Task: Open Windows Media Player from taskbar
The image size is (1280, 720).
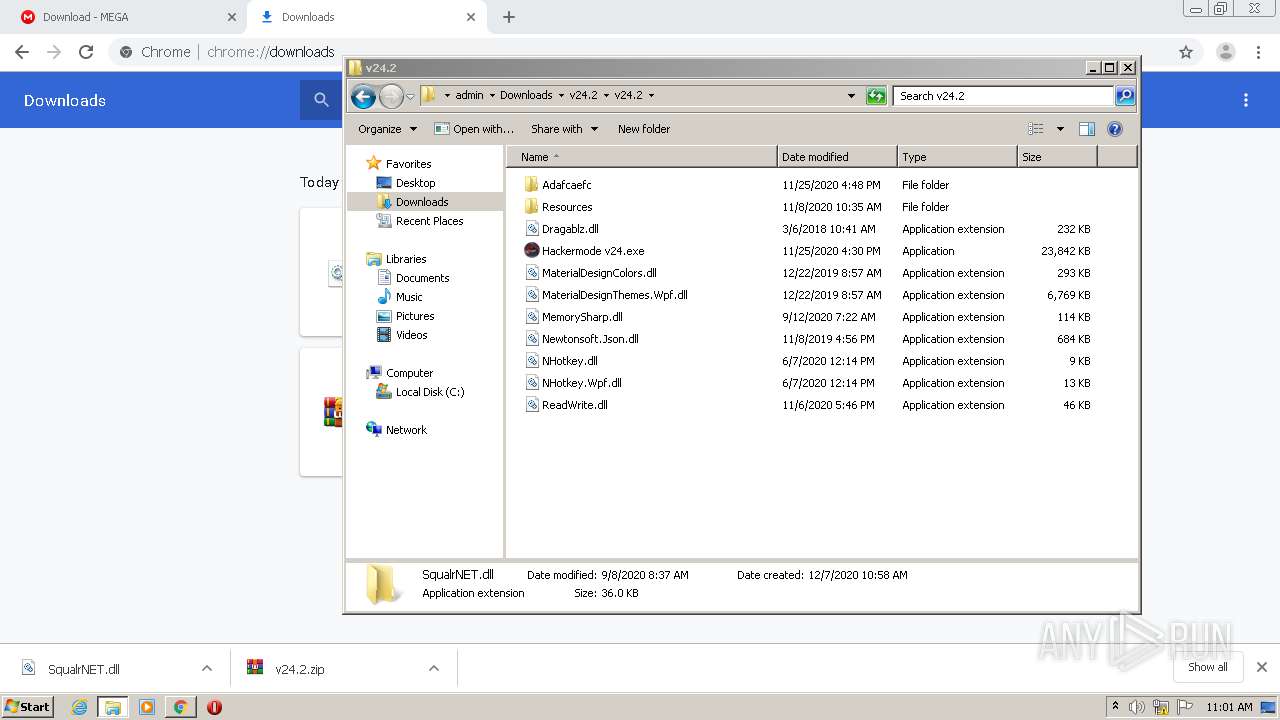Action: [x=147, y=707]
